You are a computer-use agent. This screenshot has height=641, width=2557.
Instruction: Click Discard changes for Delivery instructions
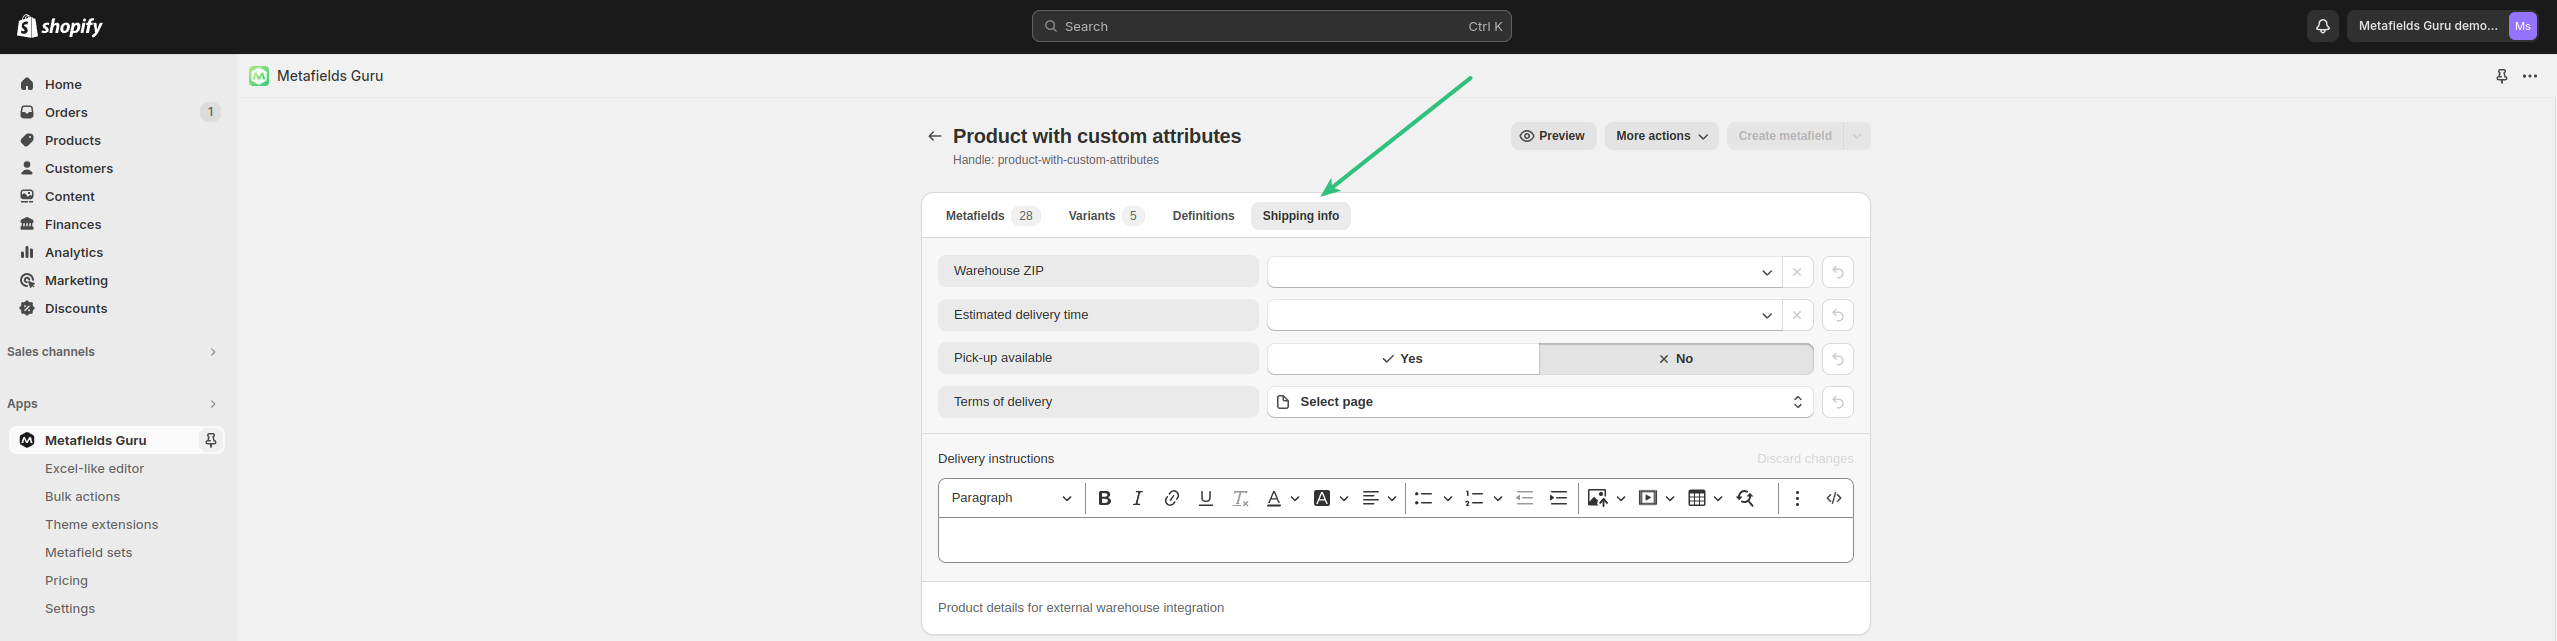(x=1805, y=459)
